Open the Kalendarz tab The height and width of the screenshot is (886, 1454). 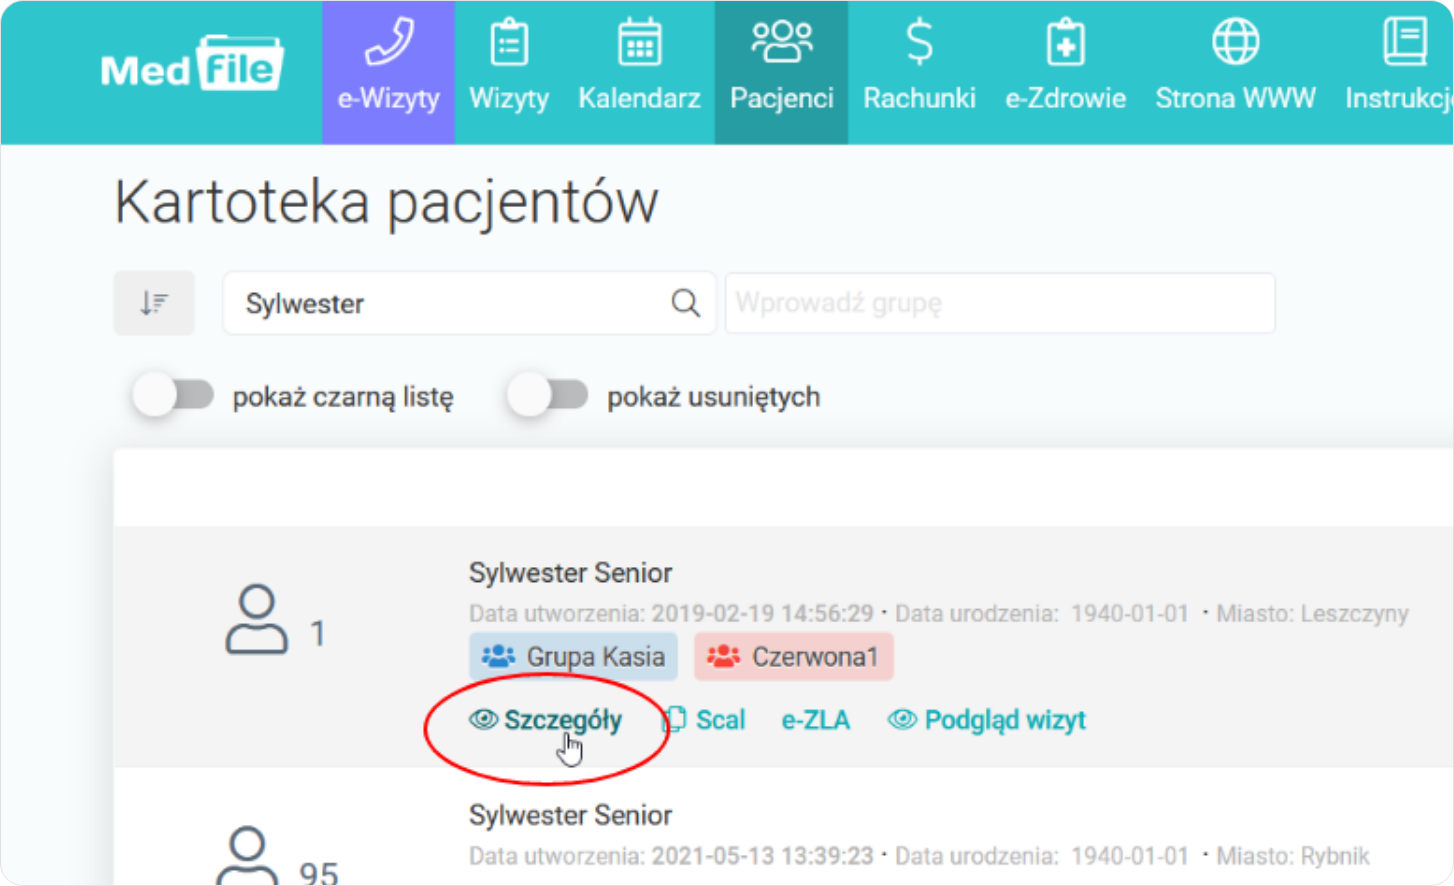(x=639, y=72)
